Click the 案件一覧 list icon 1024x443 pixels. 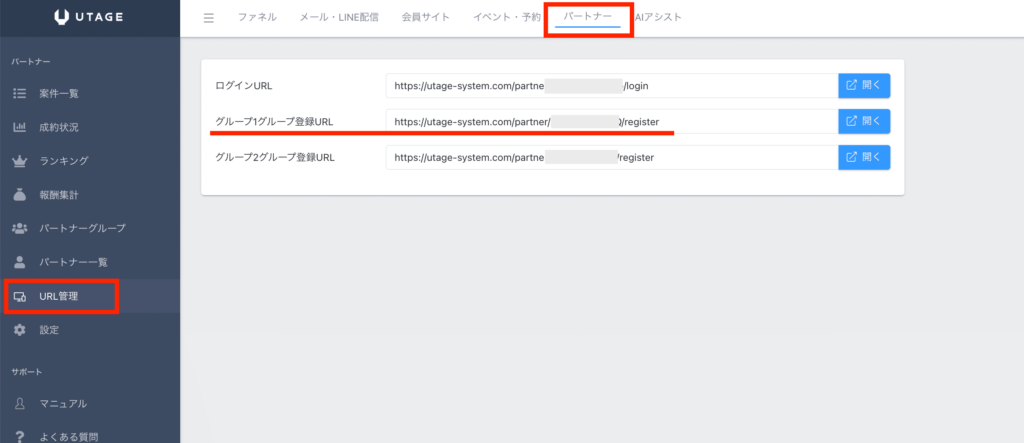[x=20, y=93]
